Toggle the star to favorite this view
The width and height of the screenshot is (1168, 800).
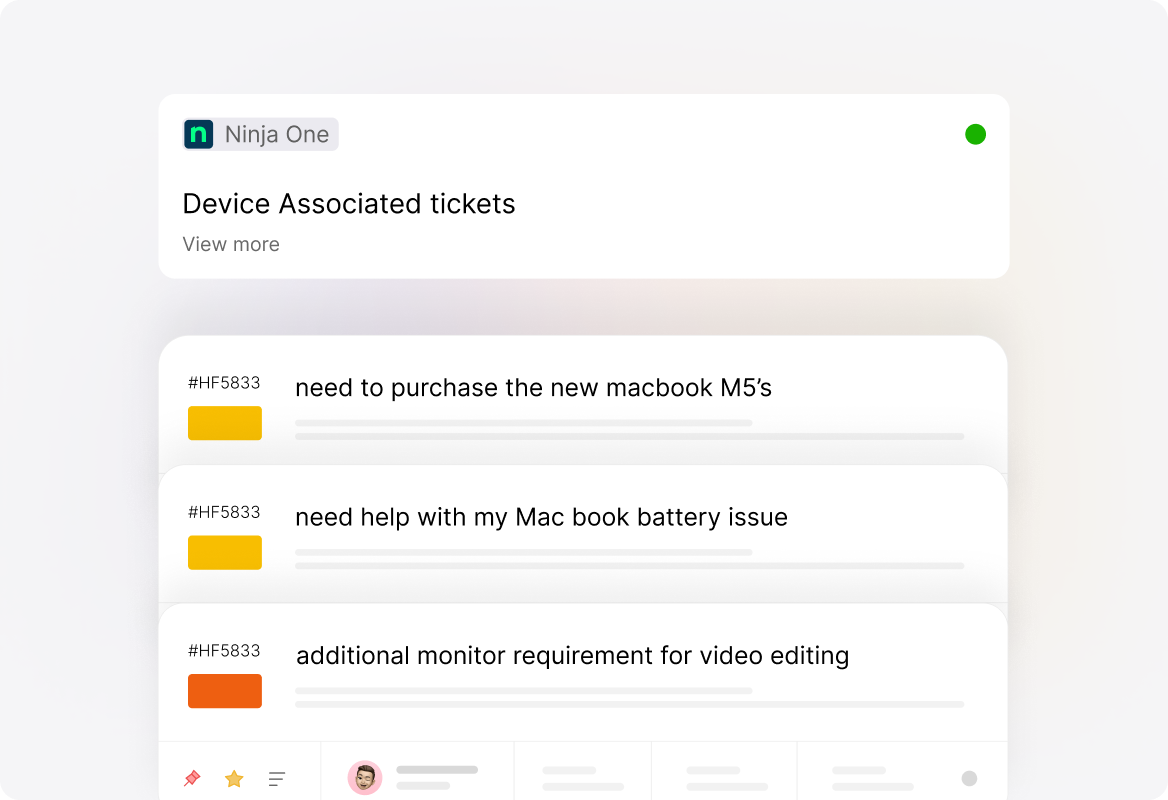click(233, 778)
